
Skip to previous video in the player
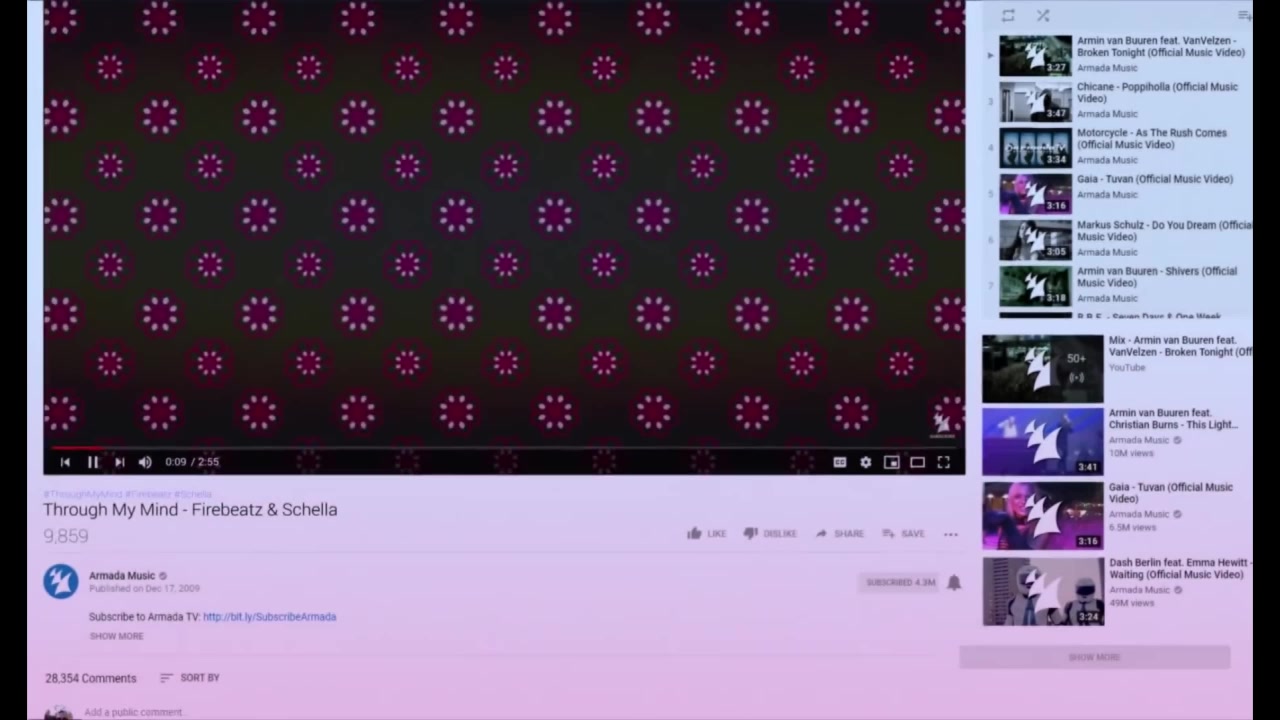65,462
